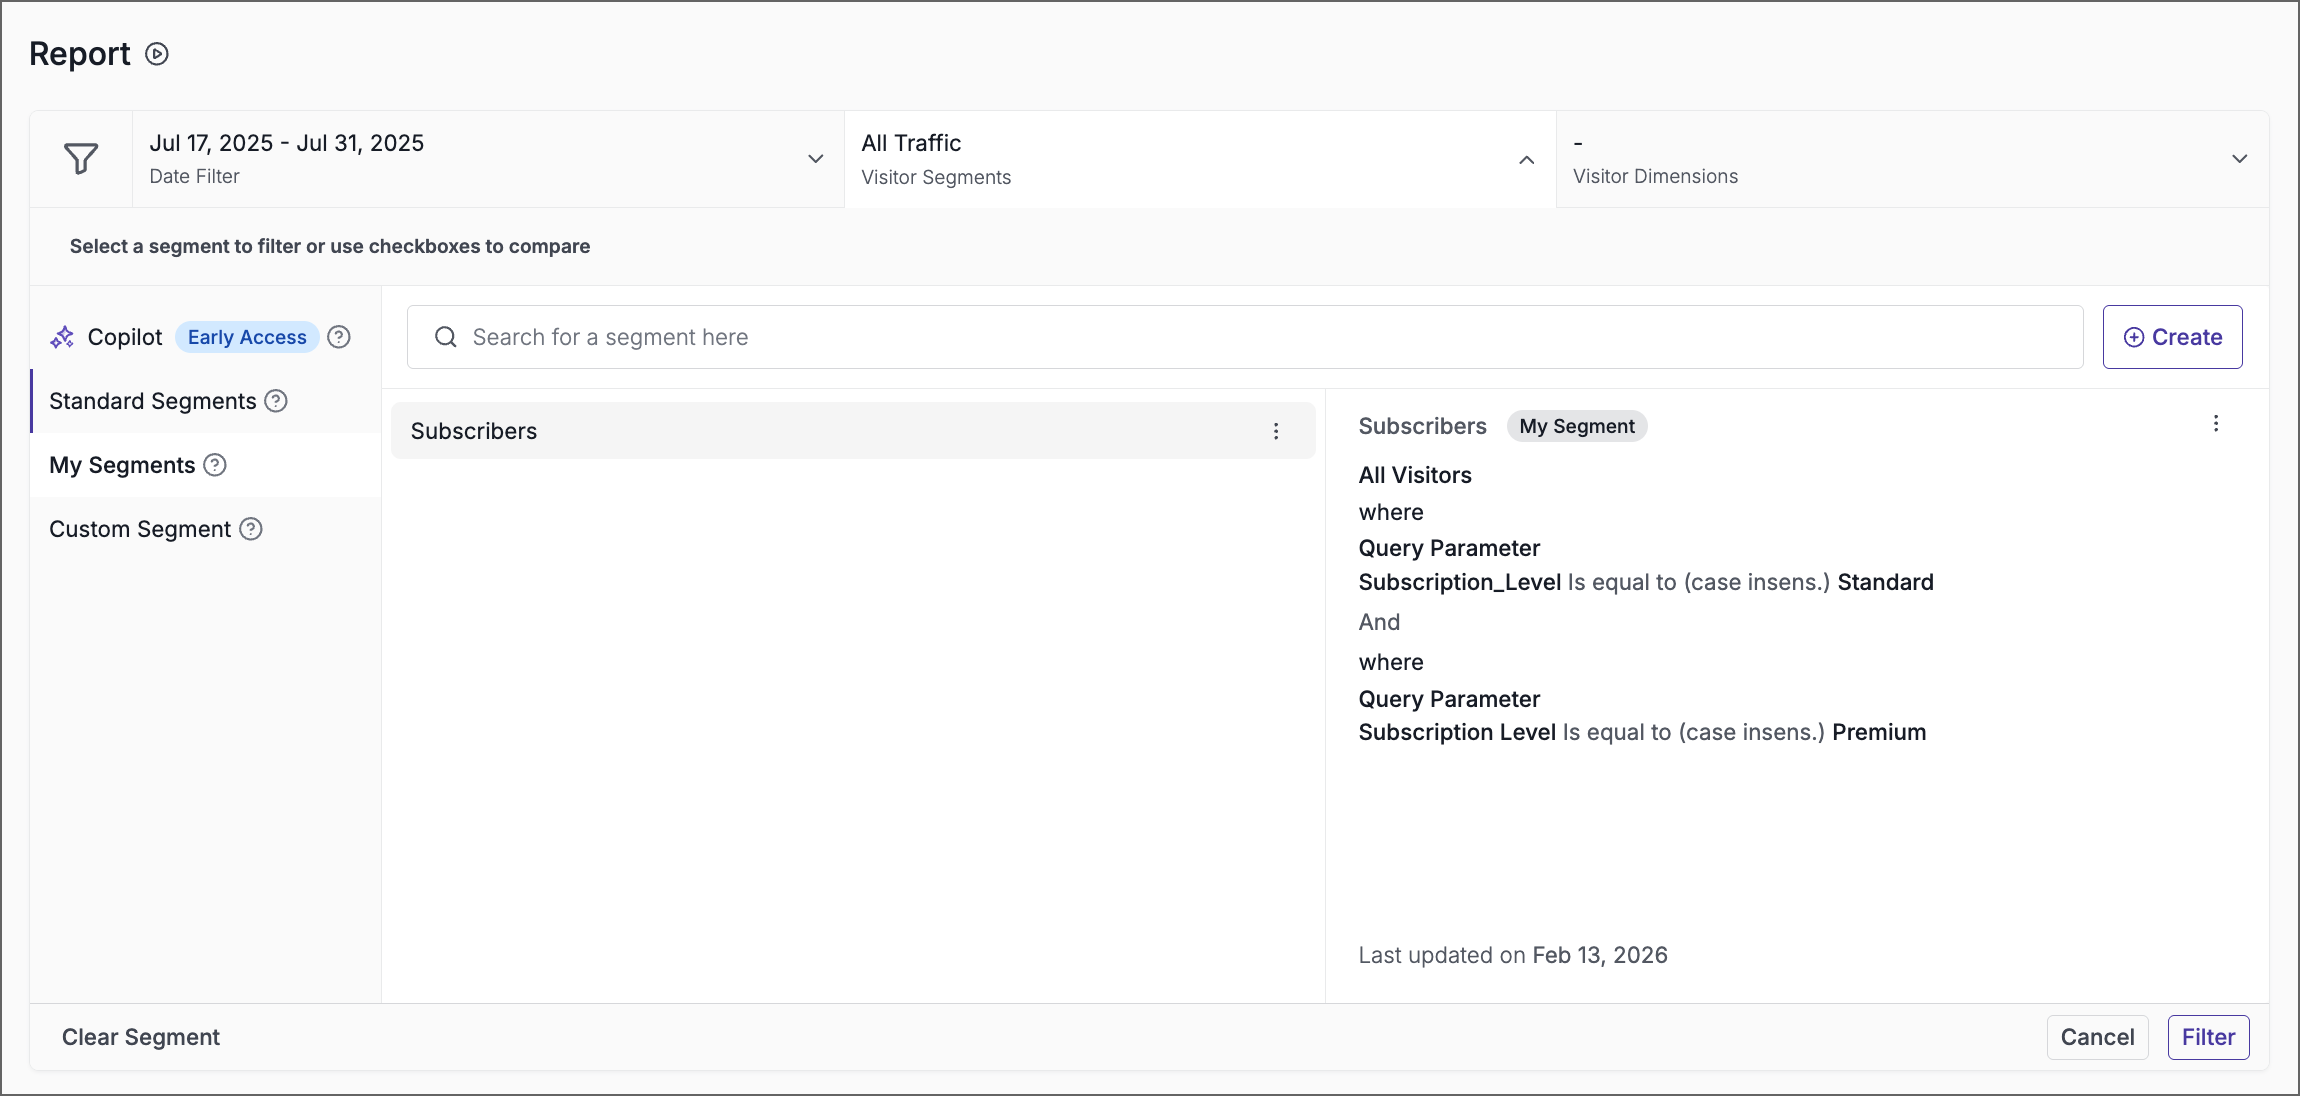Open the Custom Segment section
Screen dimensions: 2300x1096
[139, 529]
